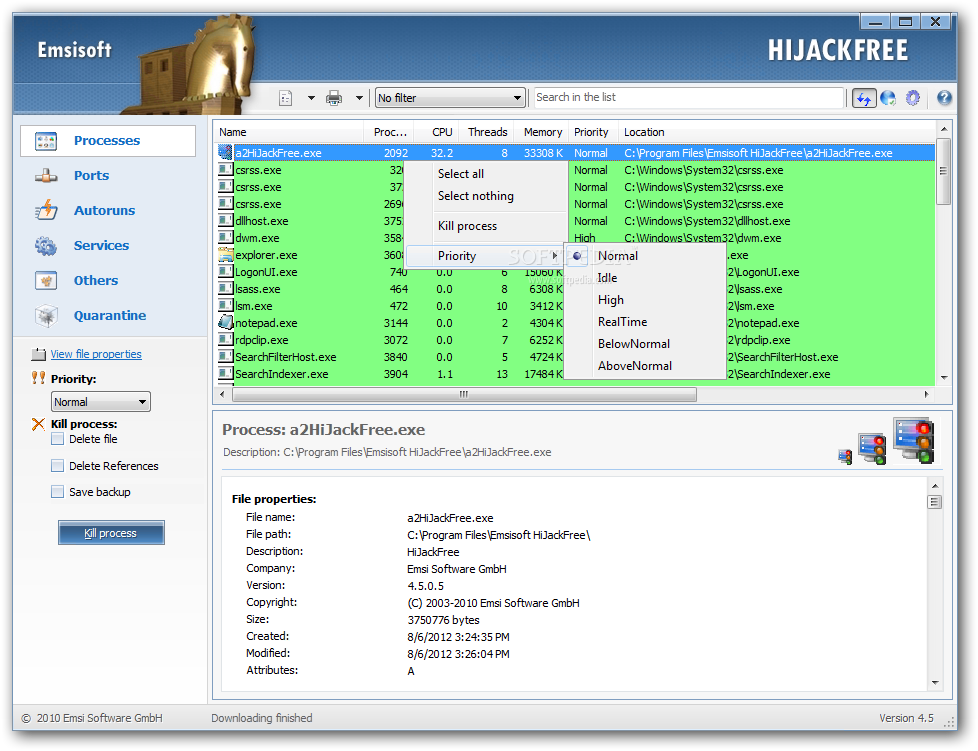This screenshot has width=978, height=751.
Task: Open the Priority submenu entry
Action: point(485,256)
